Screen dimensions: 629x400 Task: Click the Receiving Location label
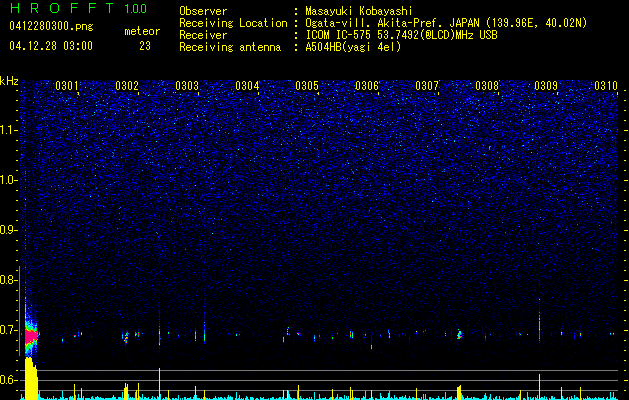[233, 23]
